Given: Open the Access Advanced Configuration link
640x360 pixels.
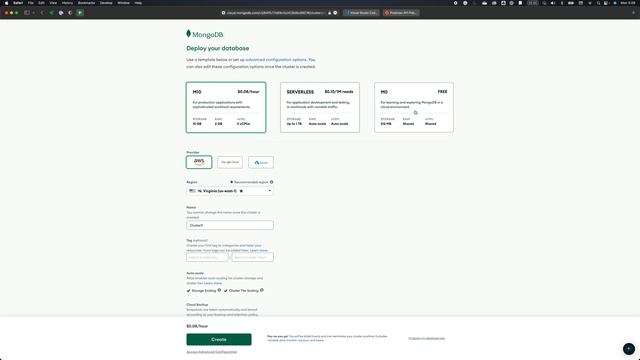Looking at the screenshot, I should click(211, 352).
